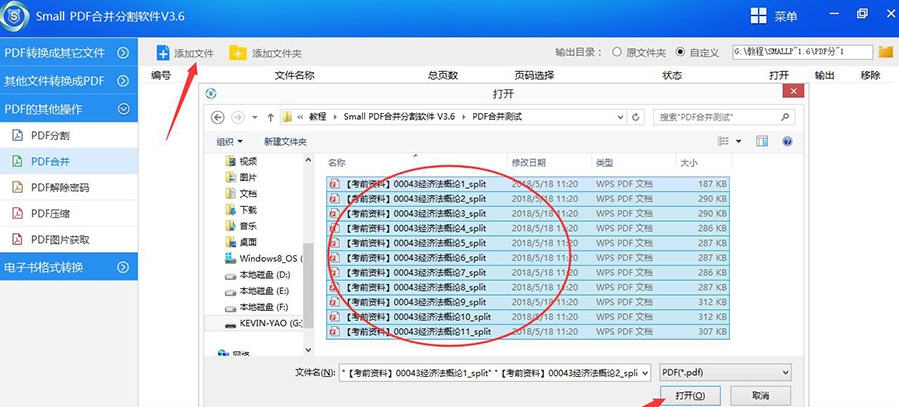Select 桌面 folder in navigation pane

tap(241, 242)
